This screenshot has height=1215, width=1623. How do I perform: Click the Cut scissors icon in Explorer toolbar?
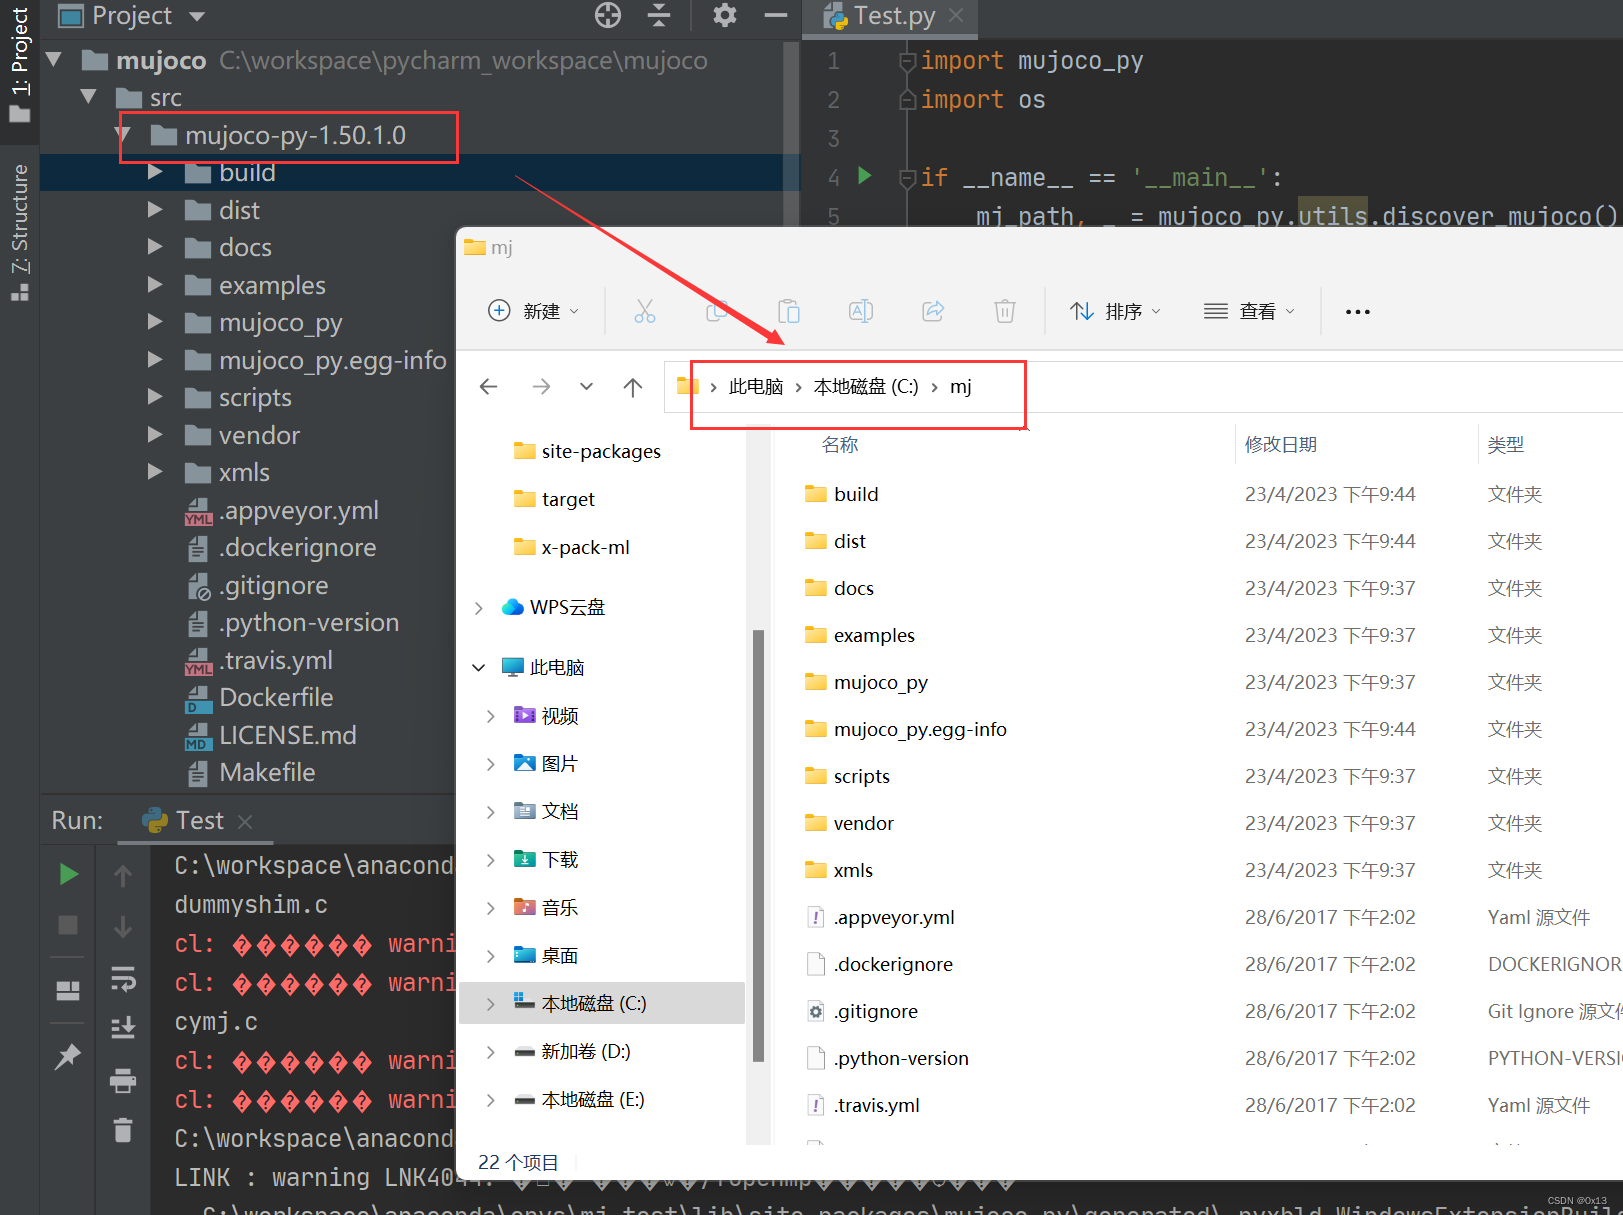click(645, 311)
